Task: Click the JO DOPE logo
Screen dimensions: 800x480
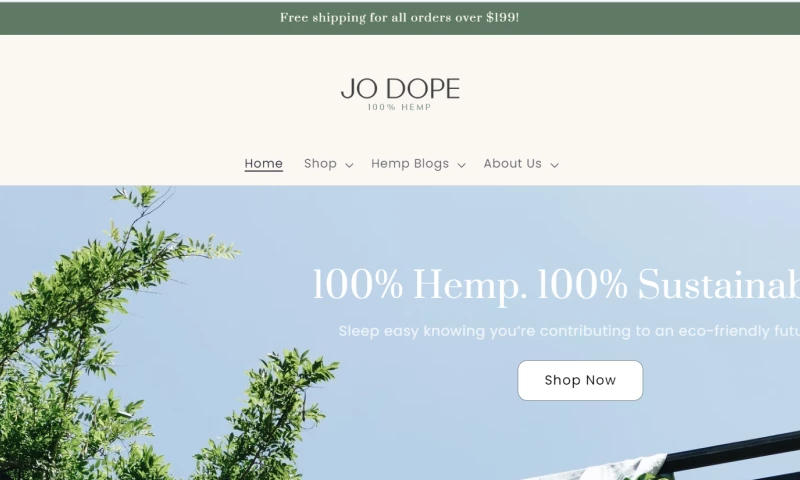Action: click(x=400, y=89)
